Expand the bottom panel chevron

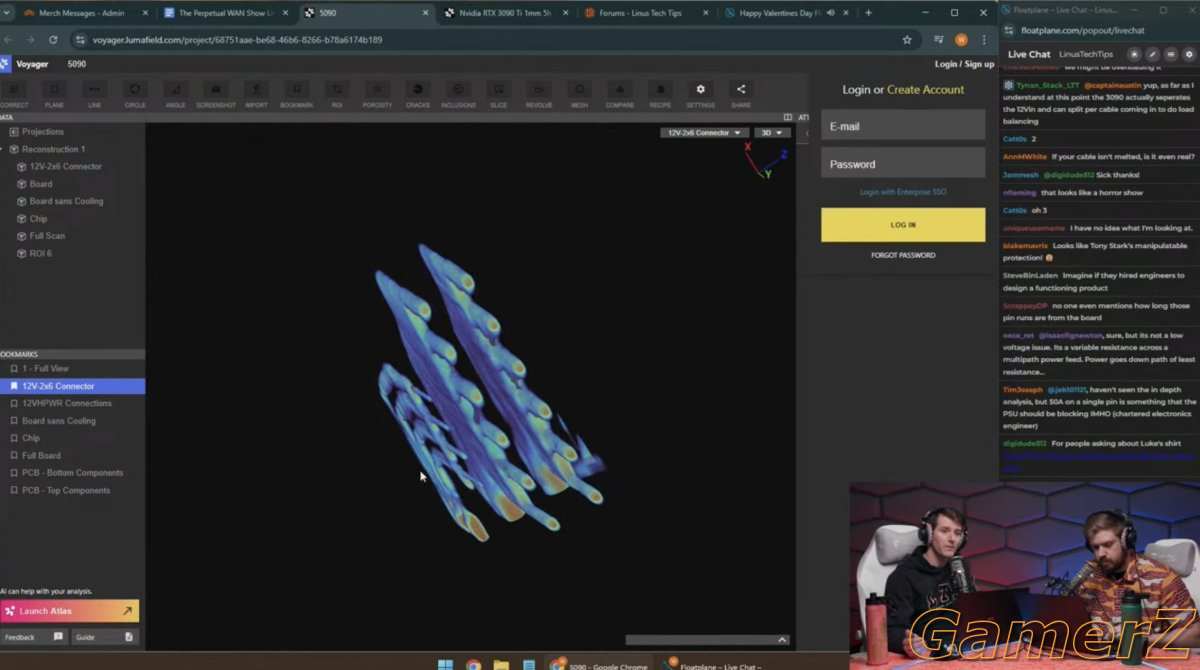(782, 640)
